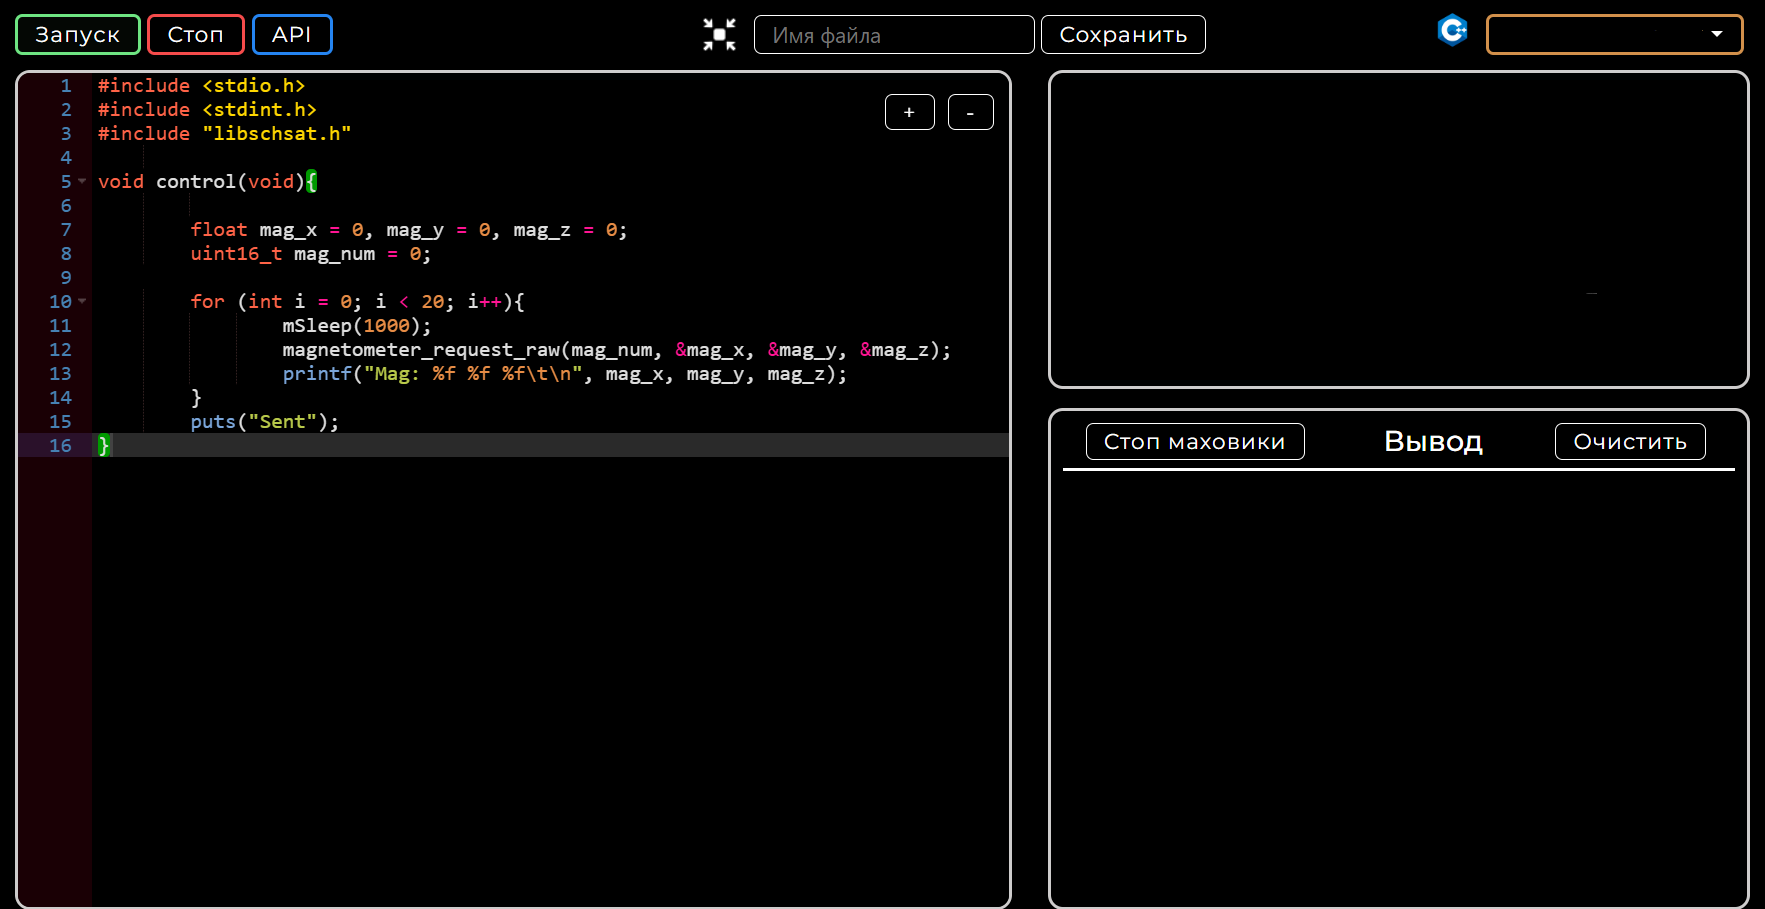
Task: Click the C++ language logo icon
Action: coord(1452,31)
